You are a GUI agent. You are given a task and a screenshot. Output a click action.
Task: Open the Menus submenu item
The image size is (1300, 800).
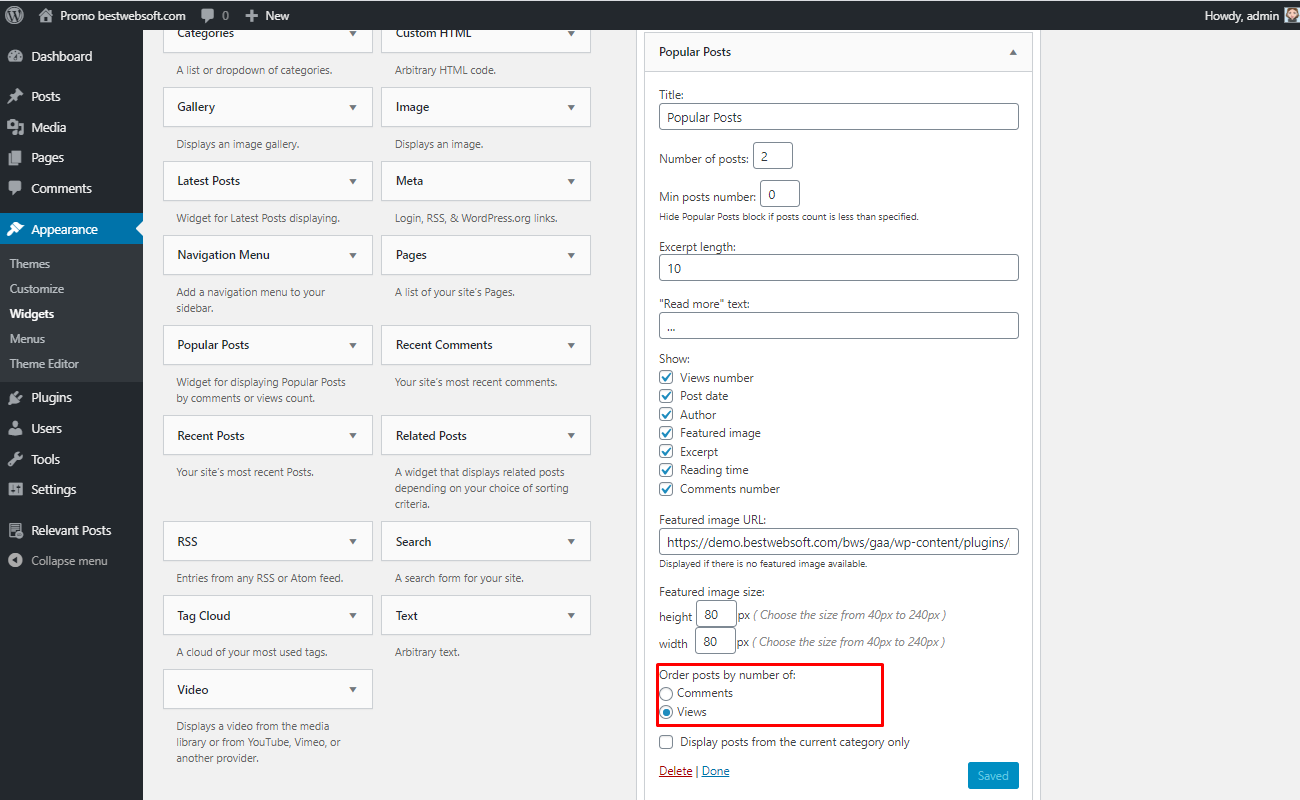[x=28, y=339]
